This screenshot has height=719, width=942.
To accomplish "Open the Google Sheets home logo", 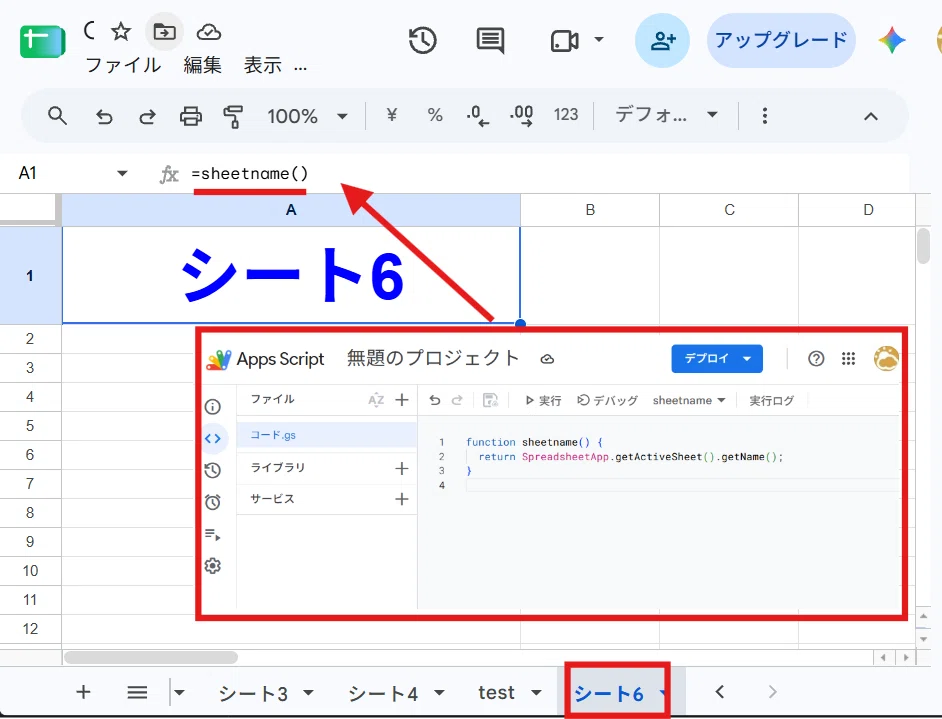I will click(x=42, y=41).
